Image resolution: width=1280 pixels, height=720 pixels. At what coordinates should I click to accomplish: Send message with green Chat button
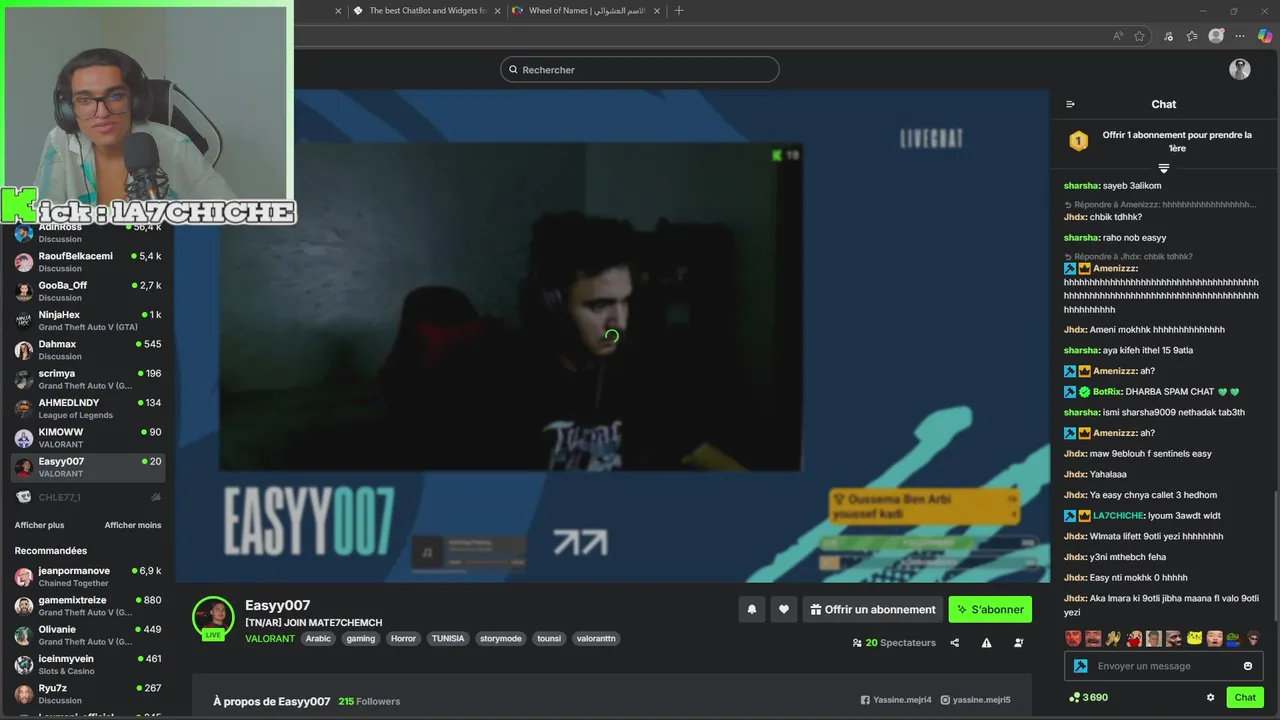pyautogui.click(x=1245, y=697)
